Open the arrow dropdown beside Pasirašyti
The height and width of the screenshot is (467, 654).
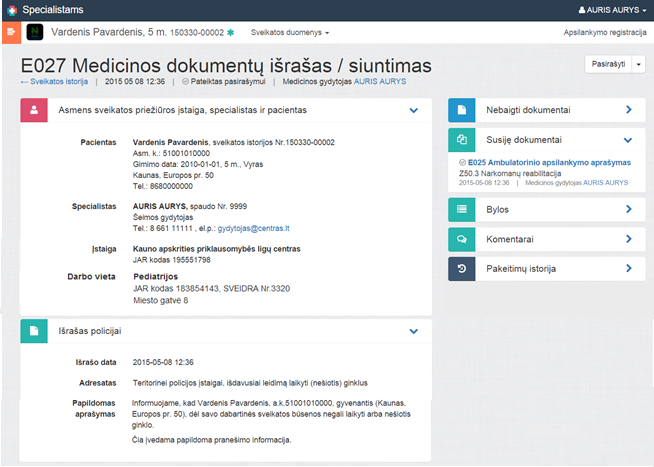click(639, 63)
